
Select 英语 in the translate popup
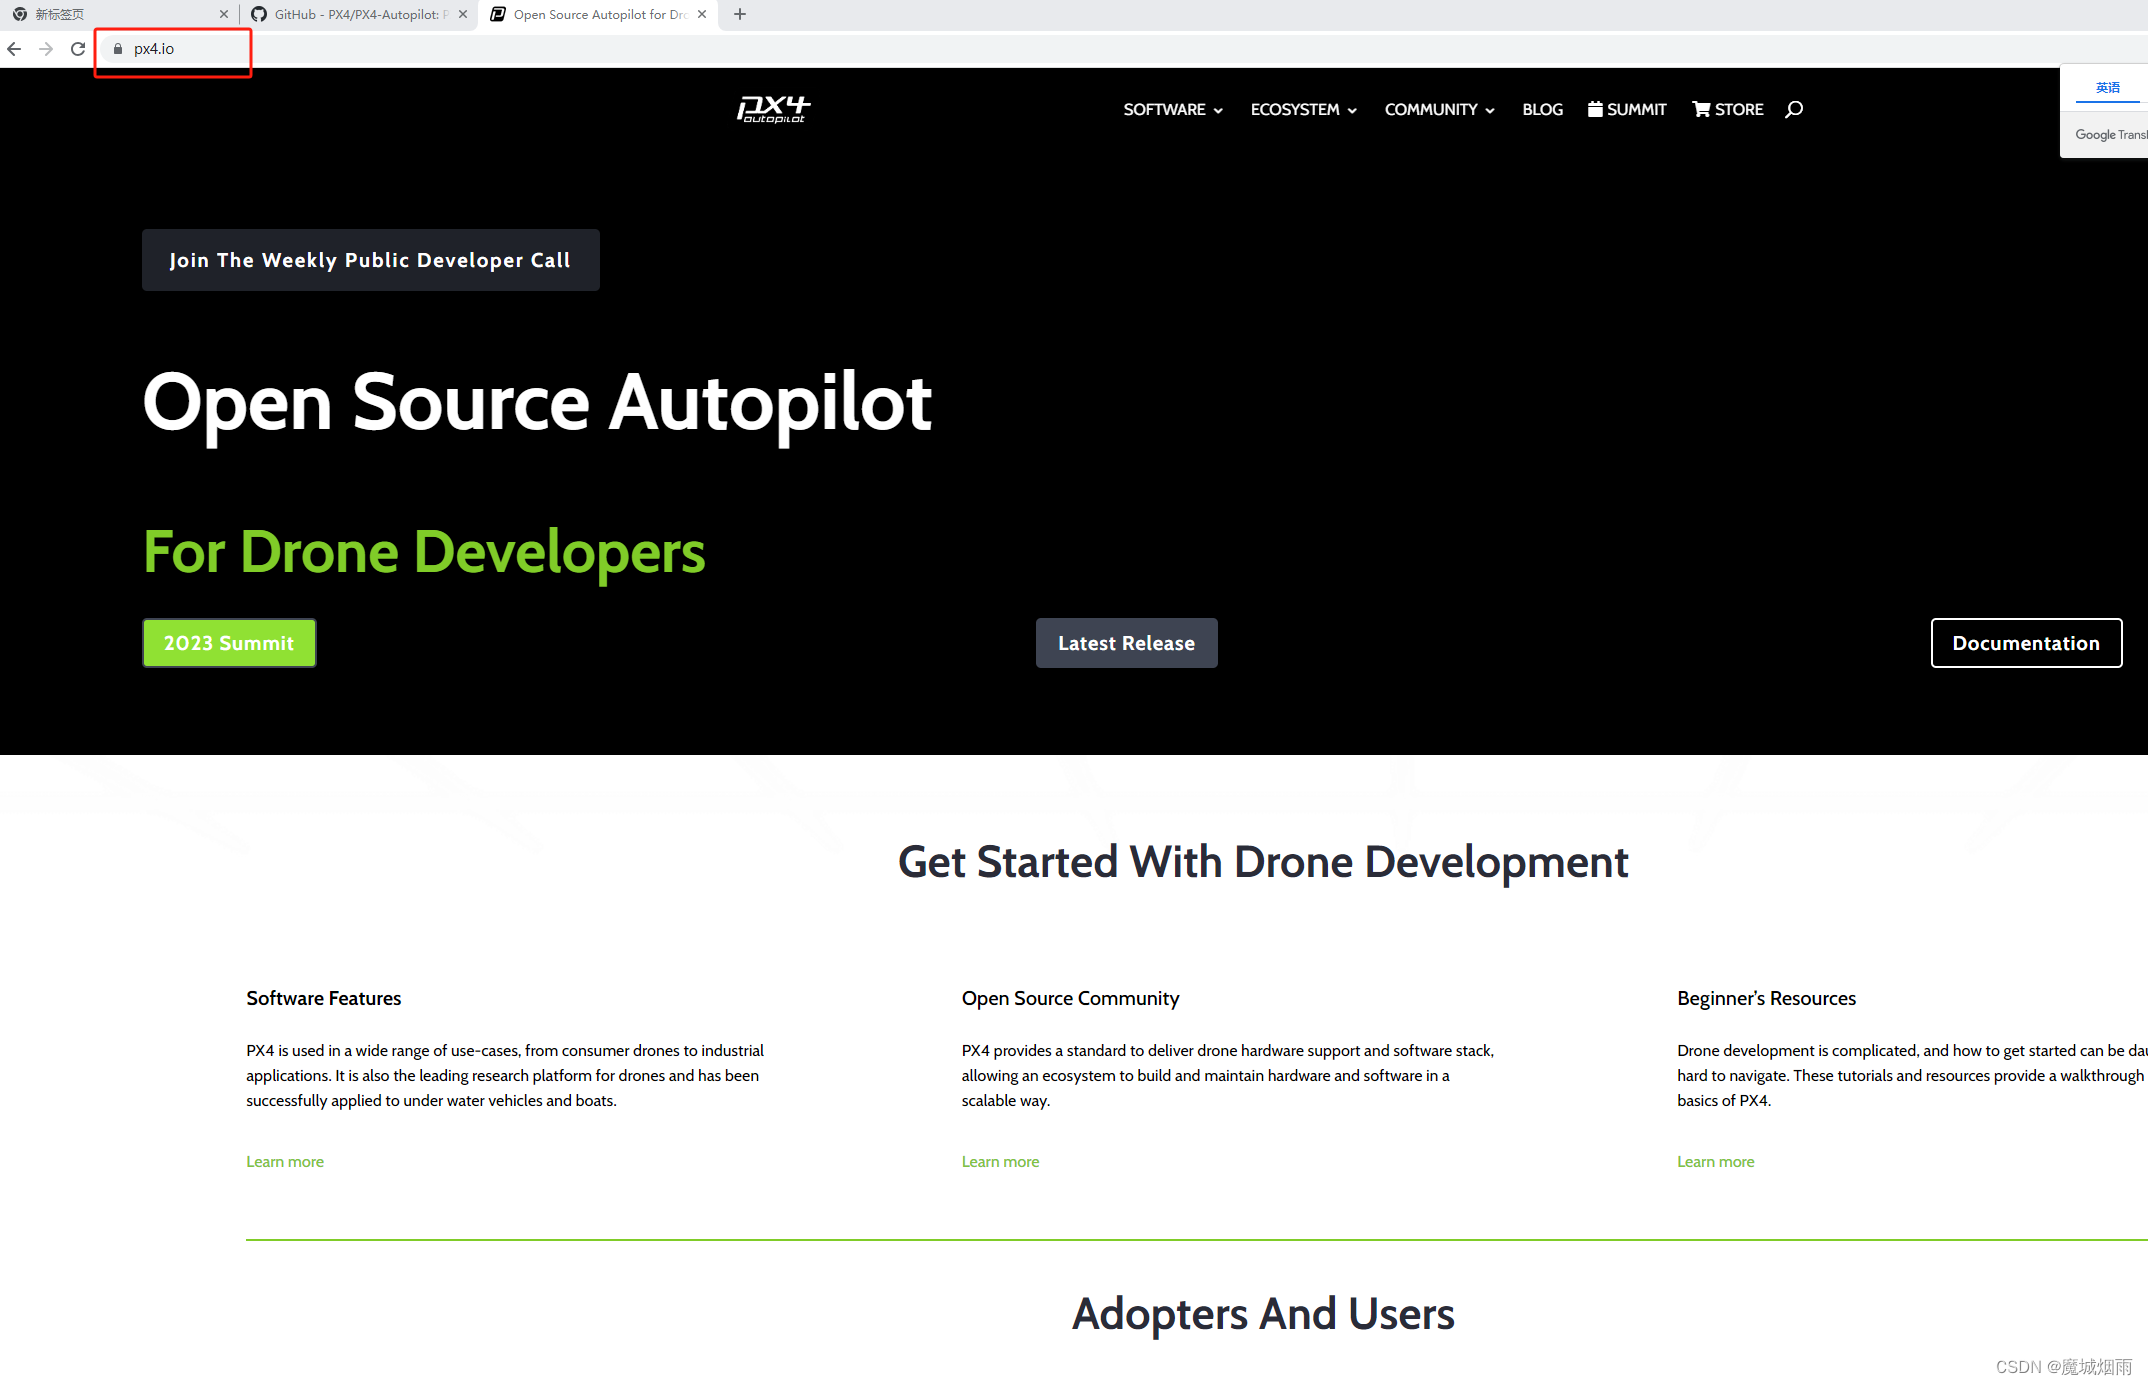[x=2108, y=88]
